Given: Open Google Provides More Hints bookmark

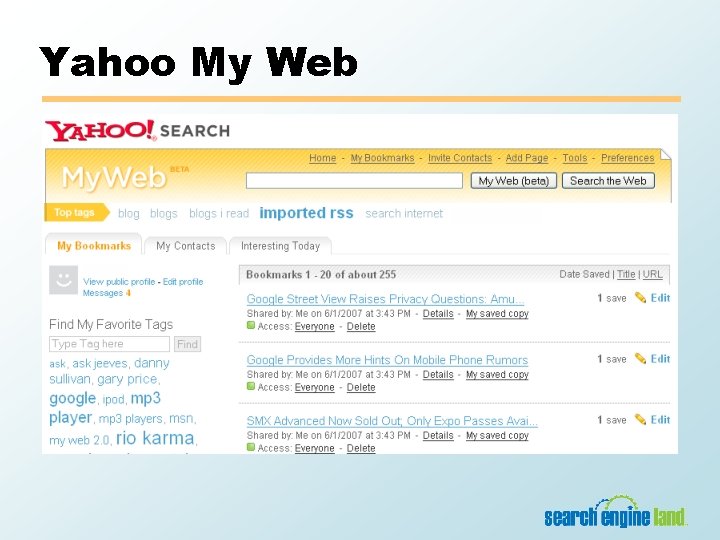Looking at the screenshot, I should point(387,360).
